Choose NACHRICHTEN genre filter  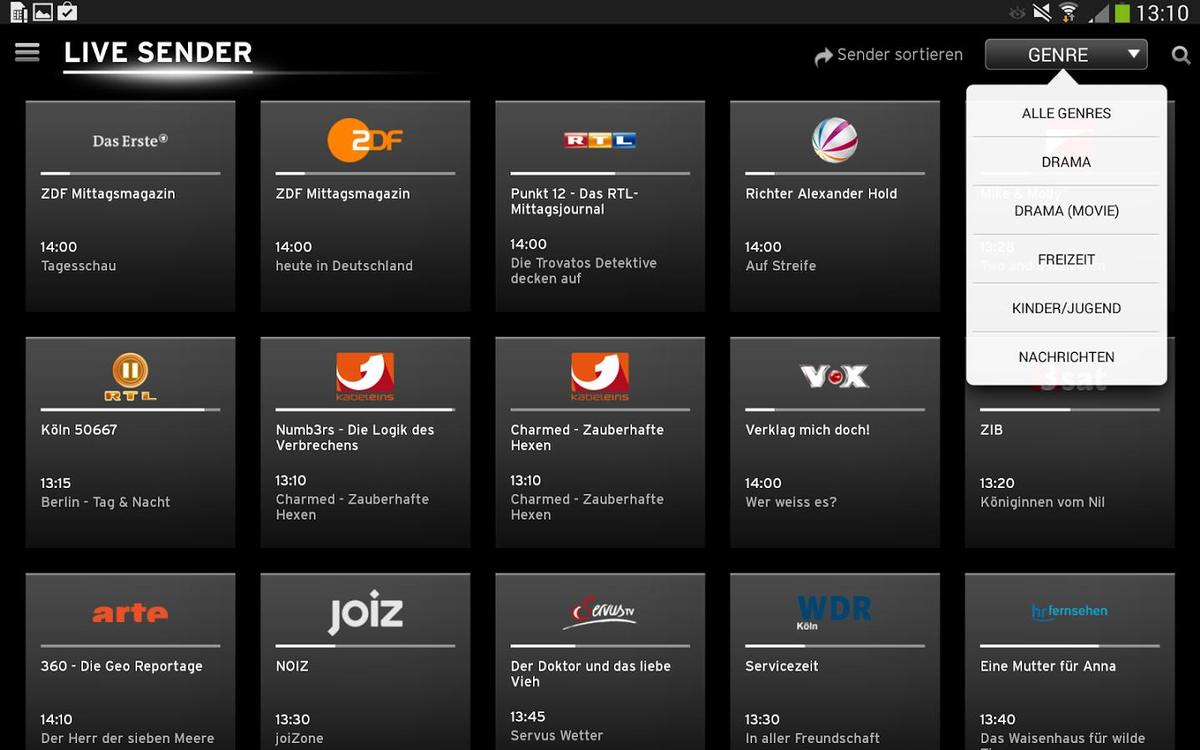click(1066, 357)
